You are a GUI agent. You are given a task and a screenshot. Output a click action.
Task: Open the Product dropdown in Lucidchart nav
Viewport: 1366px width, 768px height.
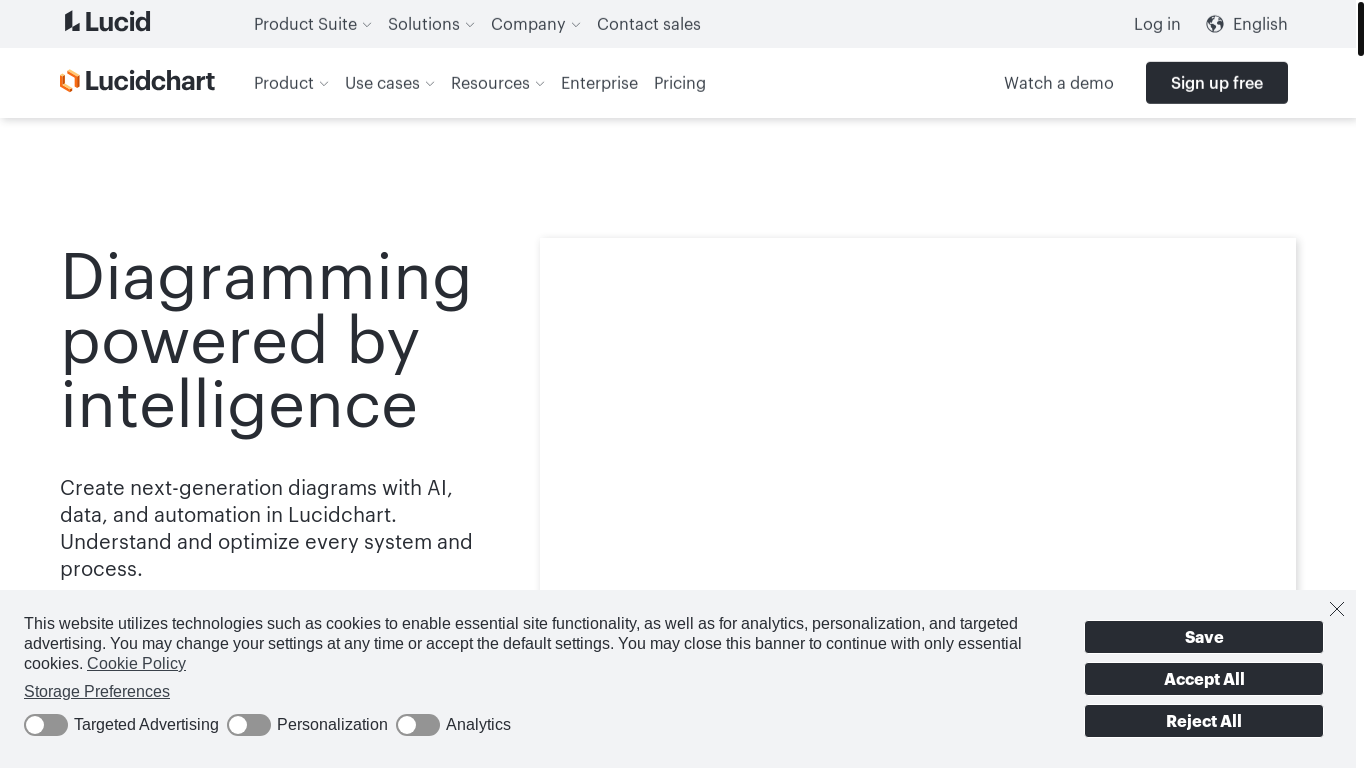coord(291,83)
